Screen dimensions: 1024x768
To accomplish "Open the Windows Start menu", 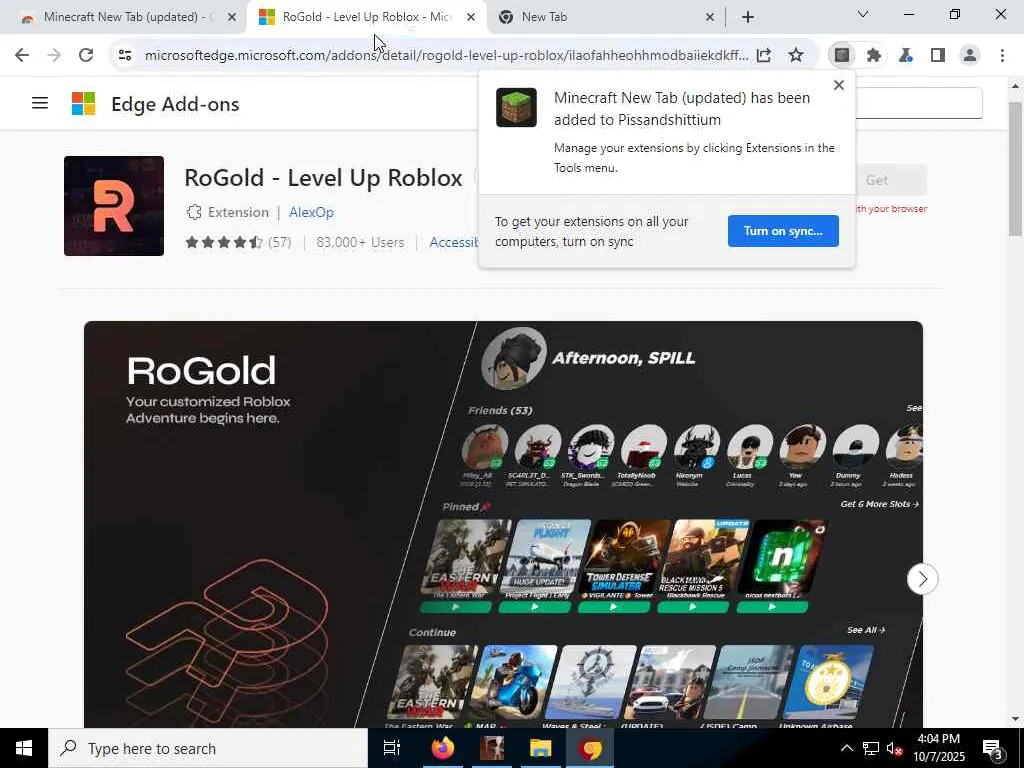I will click(x=24, y=748).
